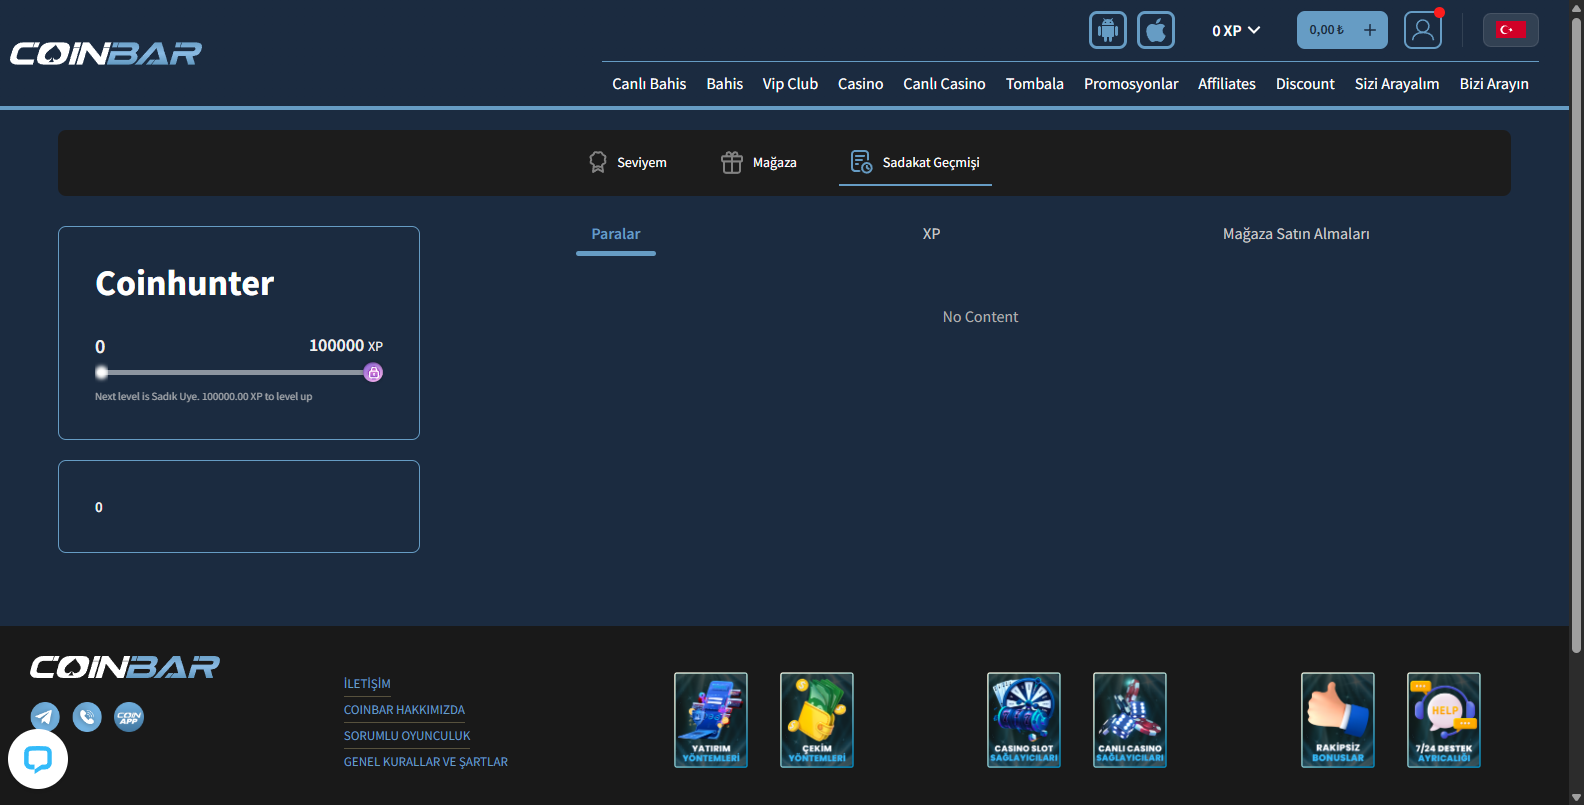Switch to the Seviyem tab
This screenshot has height=805, width=1584.
627,162
